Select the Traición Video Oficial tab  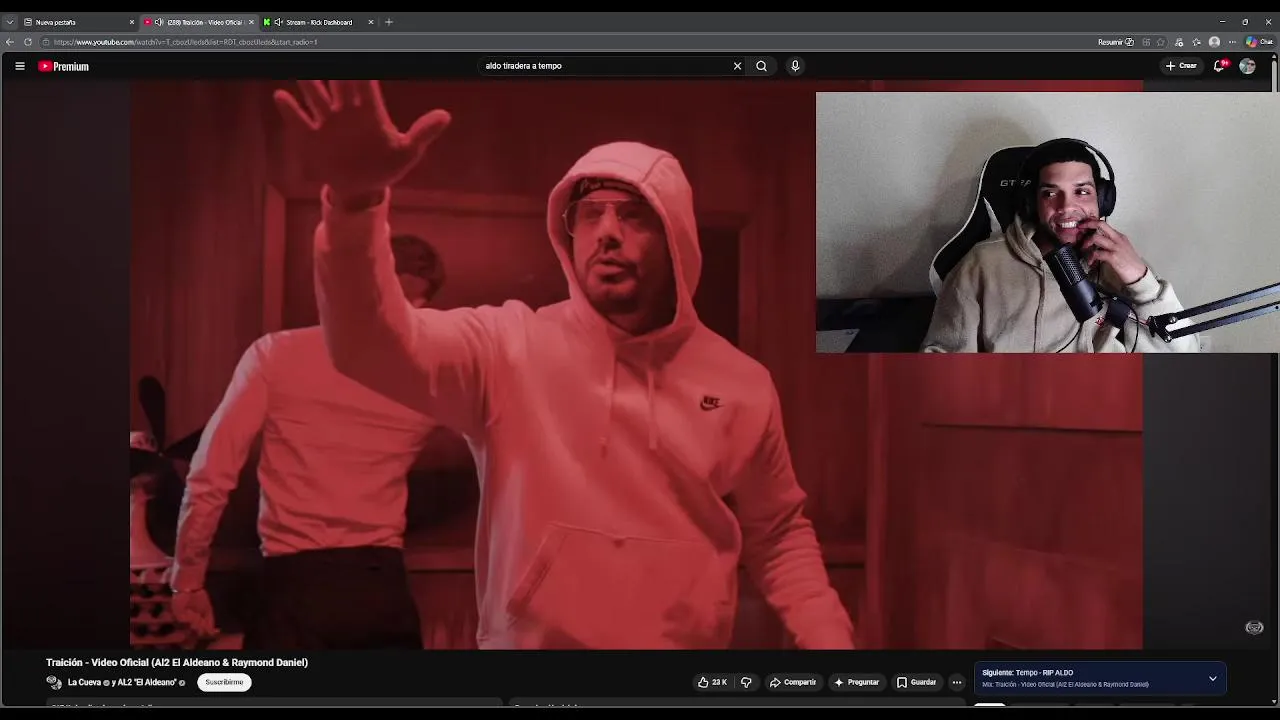(205, 22)
